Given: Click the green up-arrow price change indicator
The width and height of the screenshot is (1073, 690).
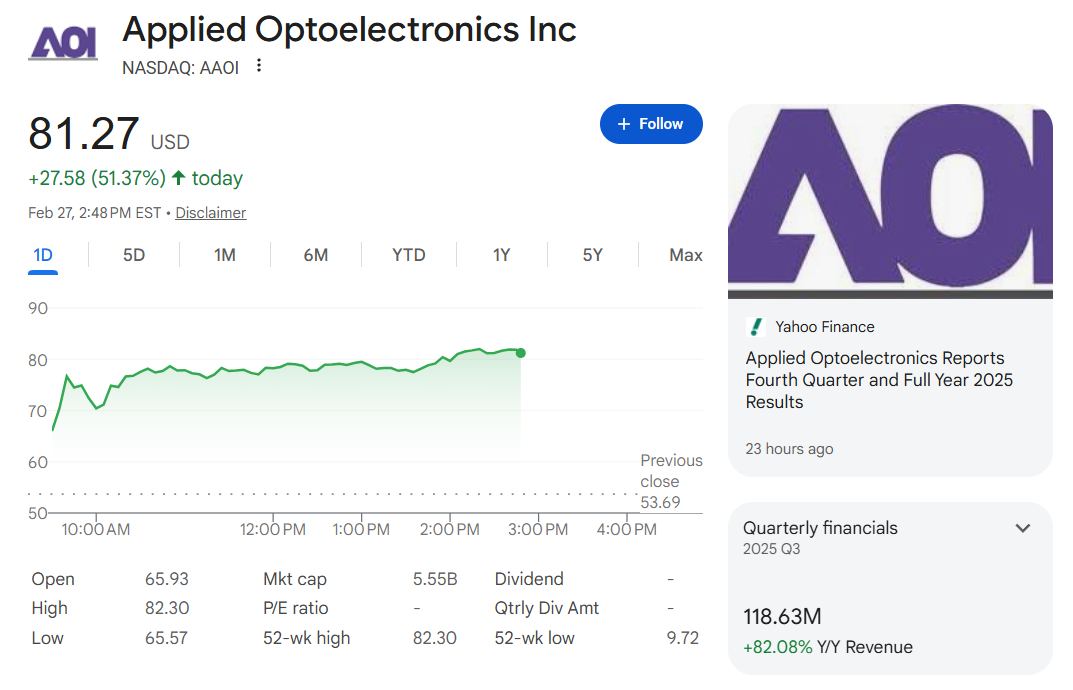Looking at the screenshot, I should point(179,178).
